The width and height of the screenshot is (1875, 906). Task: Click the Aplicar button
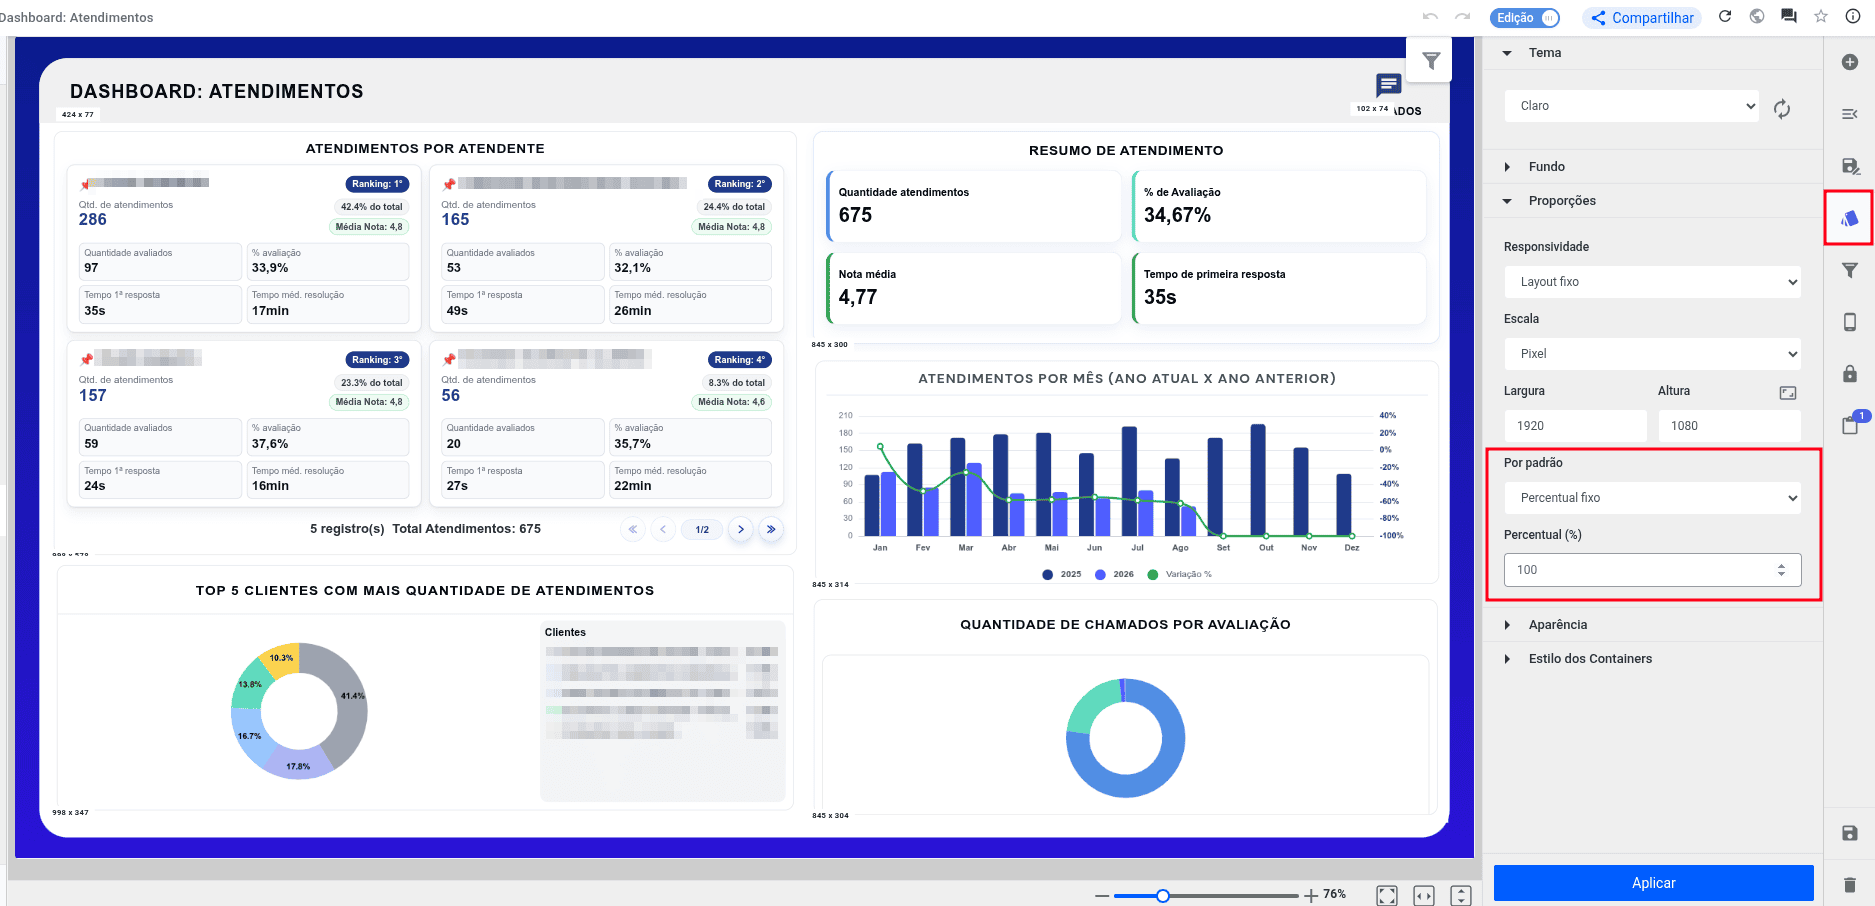pyautogui.click(x=1653, y=883)
